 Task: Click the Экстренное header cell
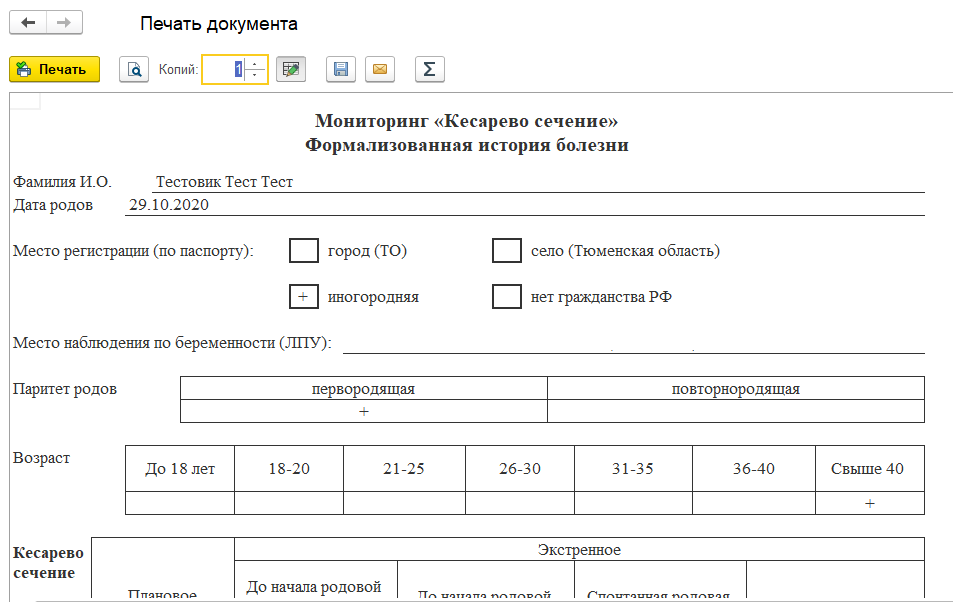coord(579,550)
